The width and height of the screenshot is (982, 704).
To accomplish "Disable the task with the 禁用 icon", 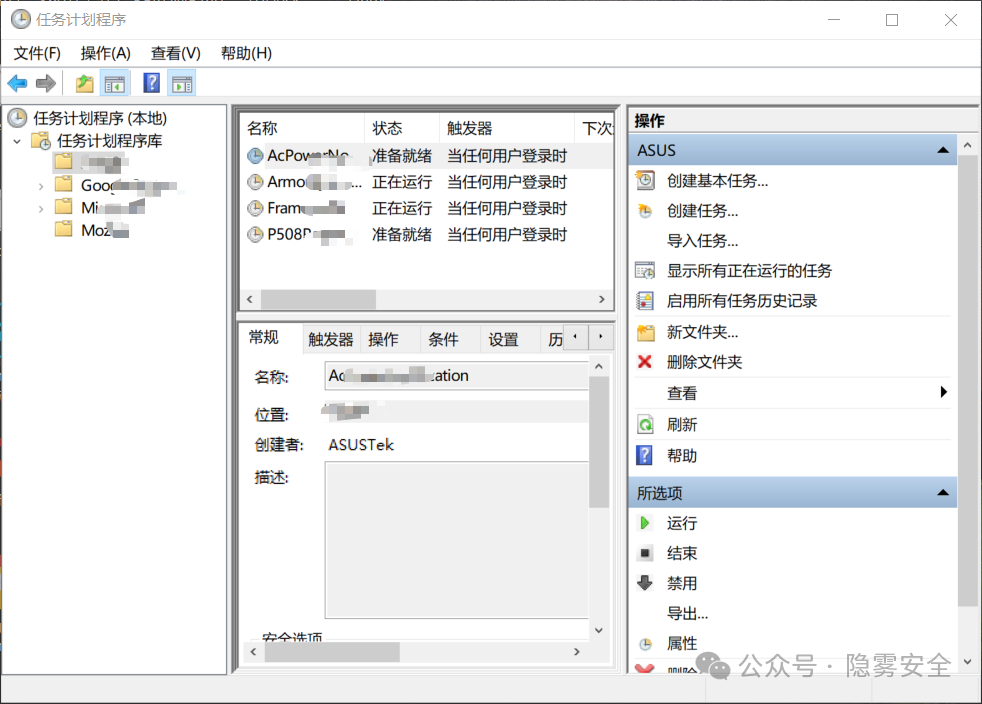I will click(644, 582).
